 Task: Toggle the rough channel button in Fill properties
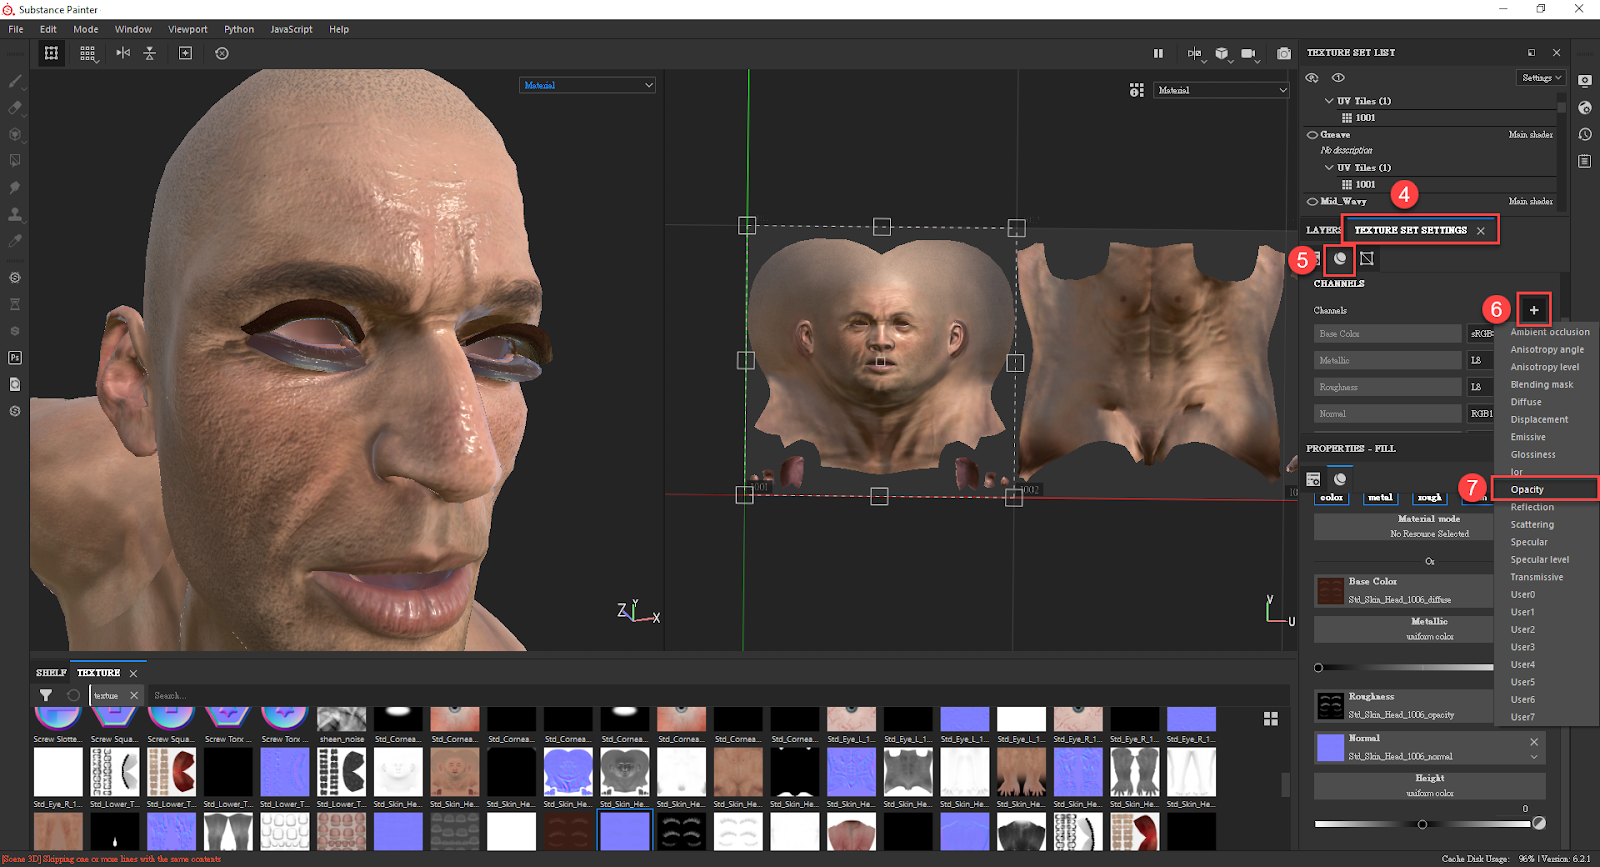pyautogui.click(x=1430, y=497)
